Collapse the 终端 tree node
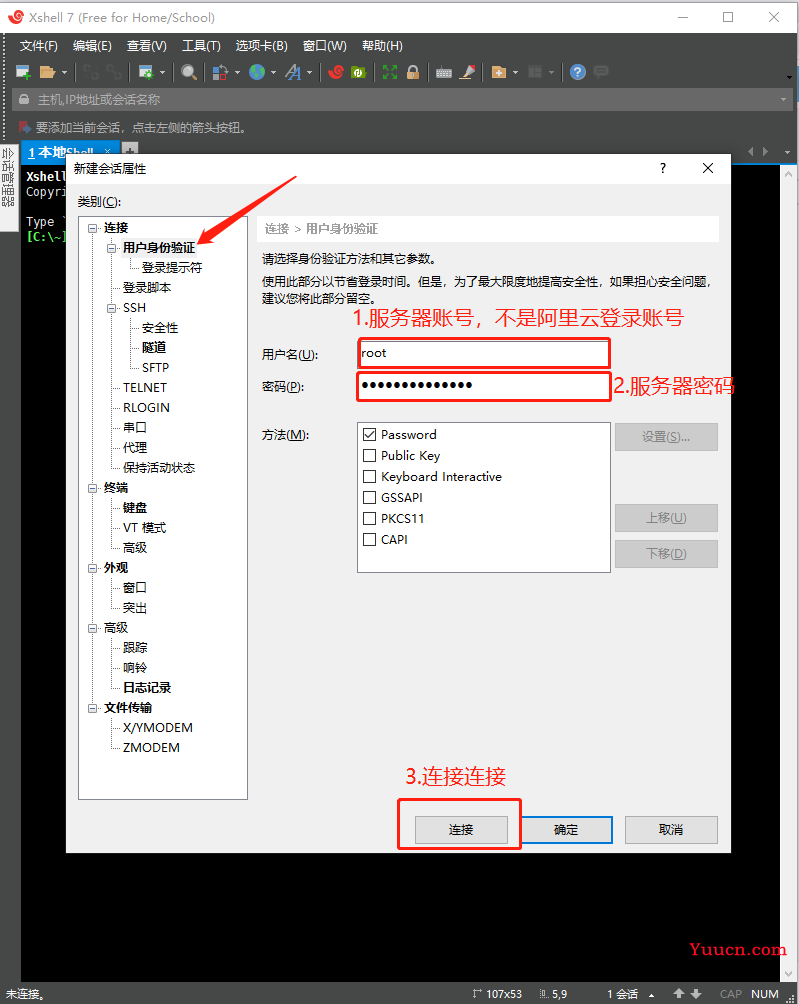Image resolution: width=799 pixels, height=1004 pixels. (93, 488)
